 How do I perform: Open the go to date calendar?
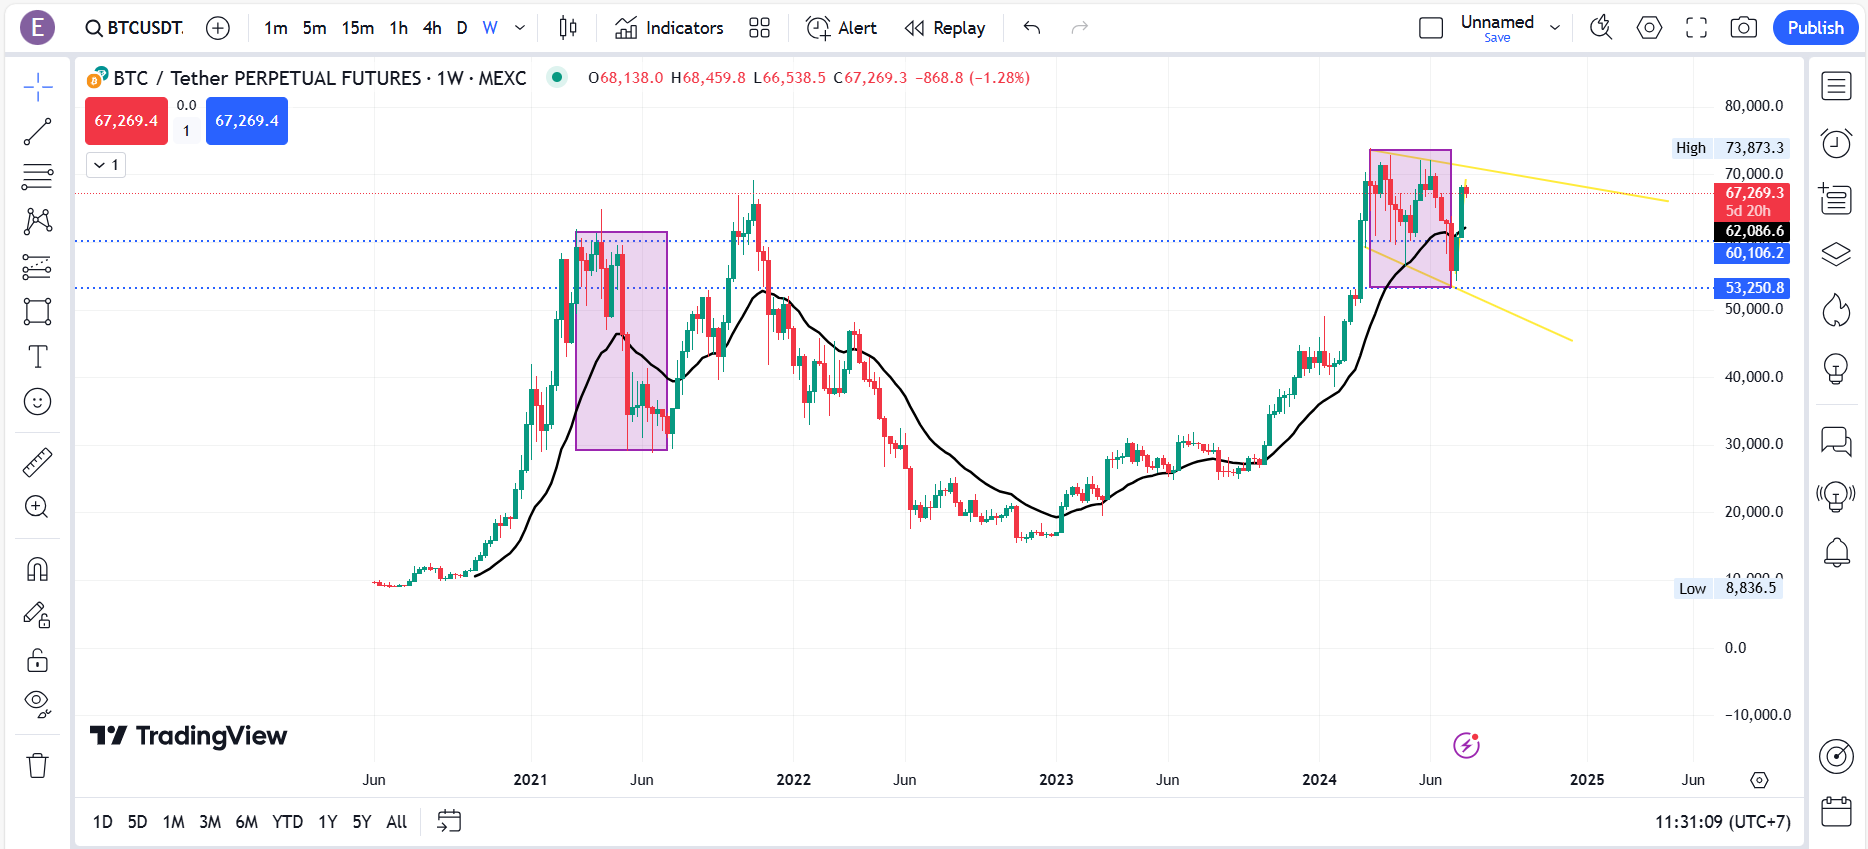449,822
